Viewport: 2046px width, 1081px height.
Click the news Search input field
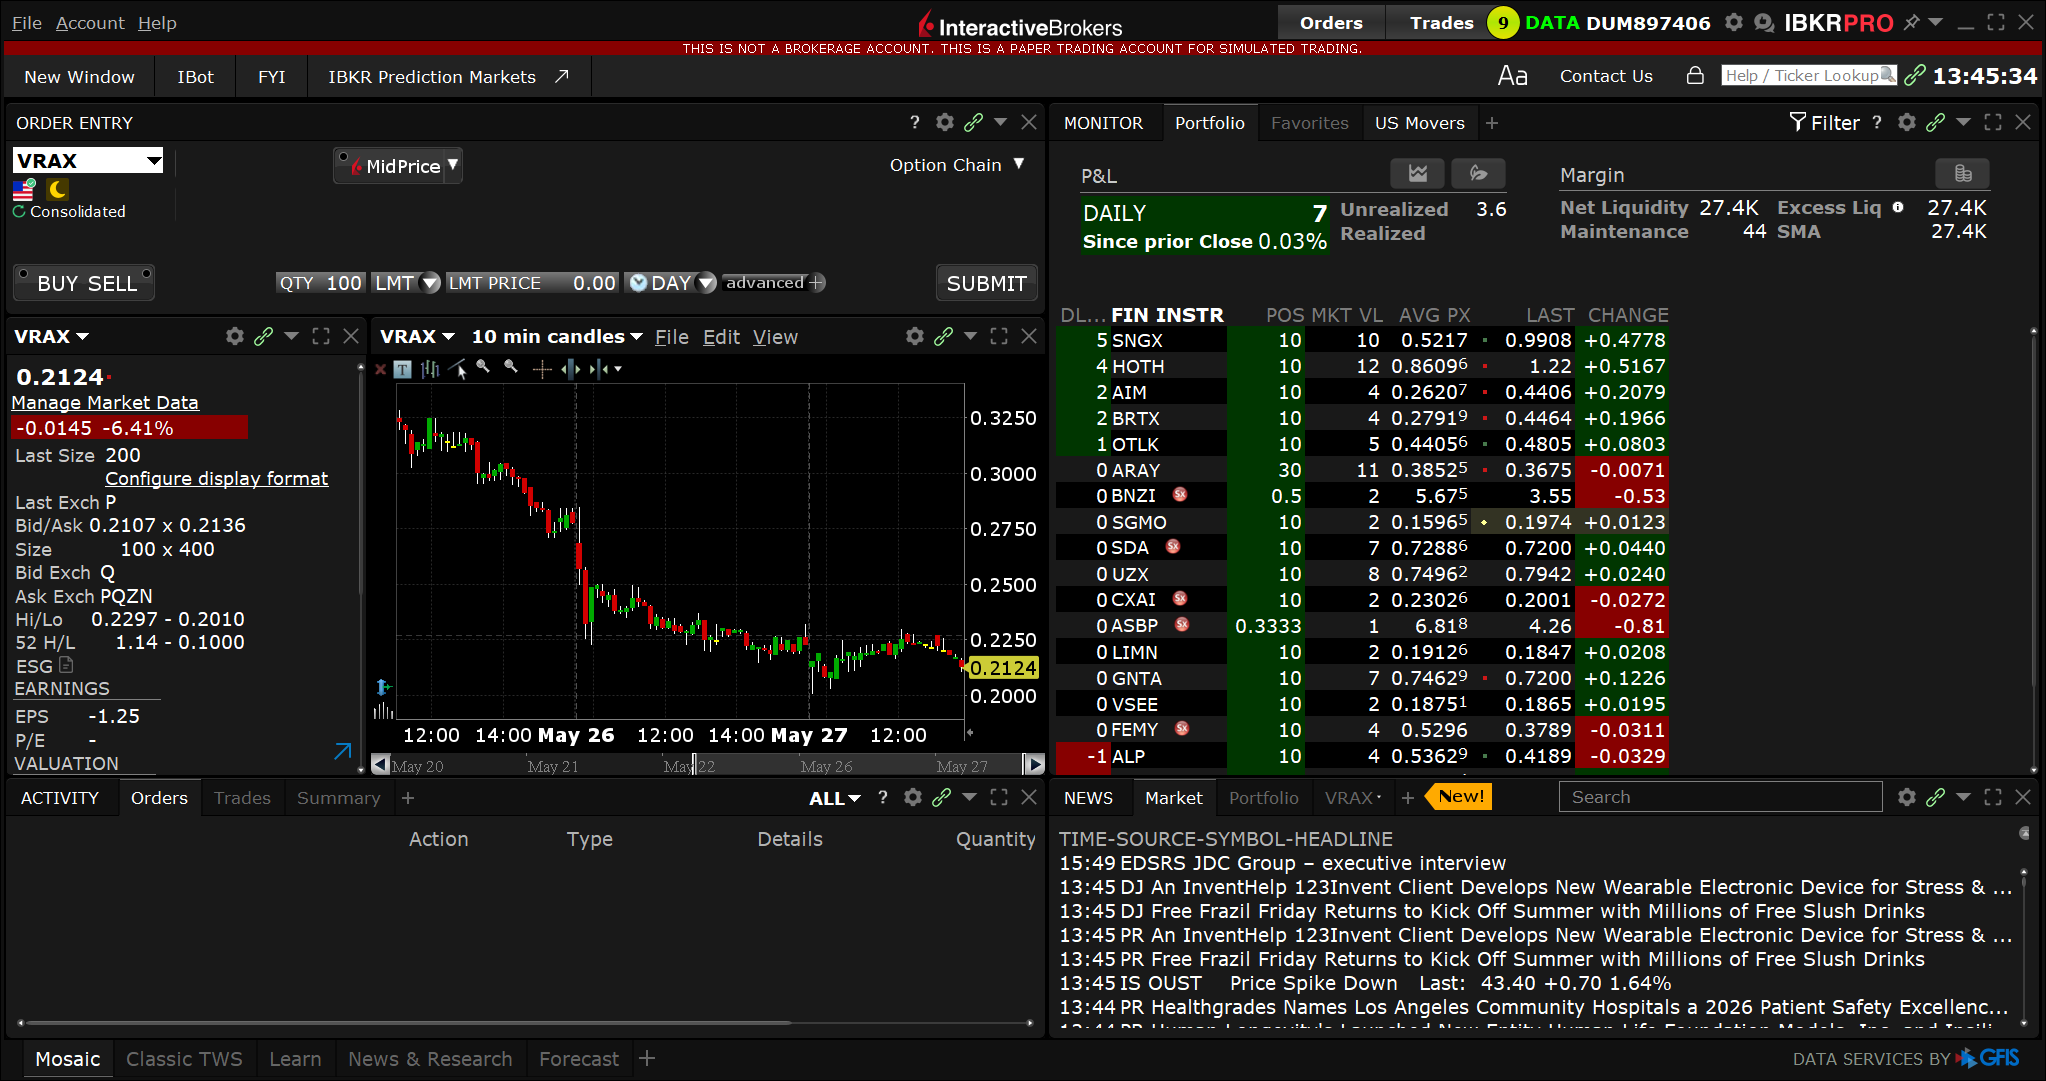pos(1720,797)
